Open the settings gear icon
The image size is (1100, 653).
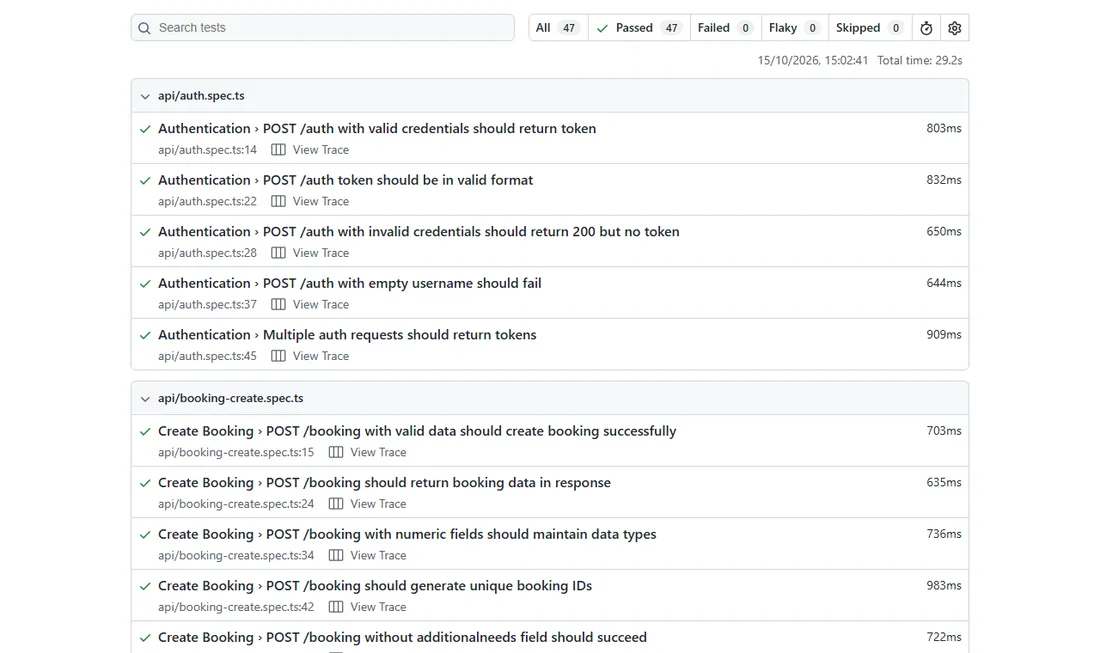(954, 28)
